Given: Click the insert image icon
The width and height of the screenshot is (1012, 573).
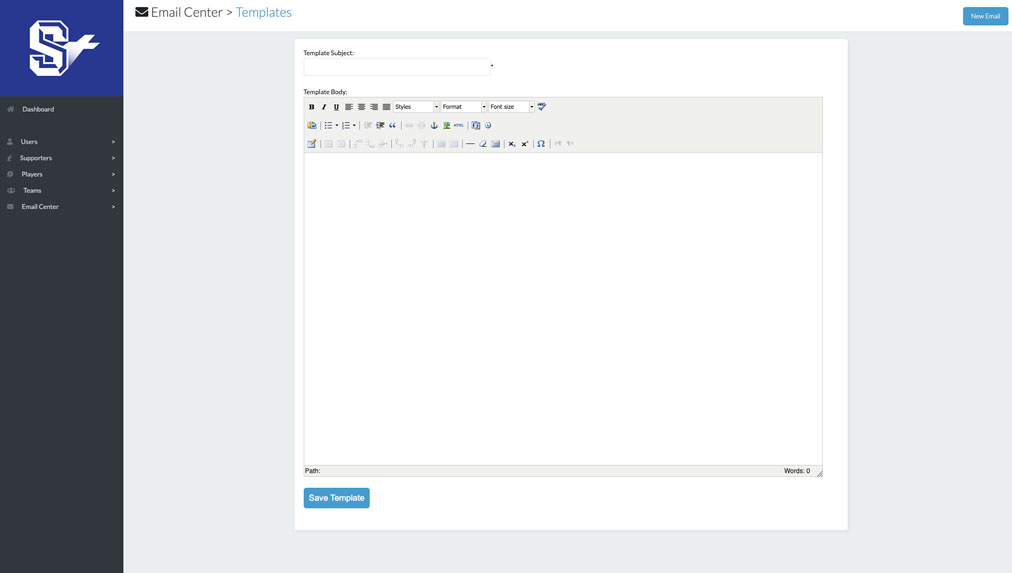Looking at the screenshot, I should 446,126.
